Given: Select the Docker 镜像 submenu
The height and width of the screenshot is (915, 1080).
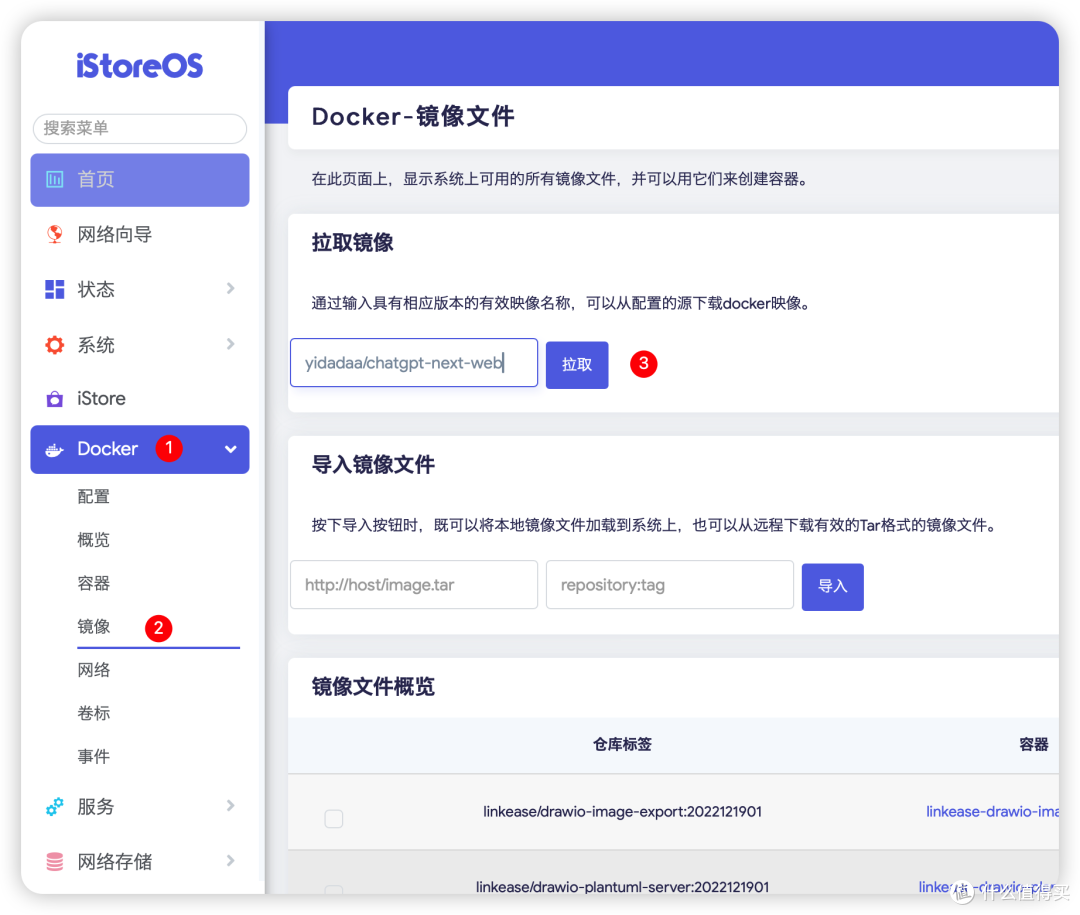Looking at the screenshot, I should coord(94,627).
